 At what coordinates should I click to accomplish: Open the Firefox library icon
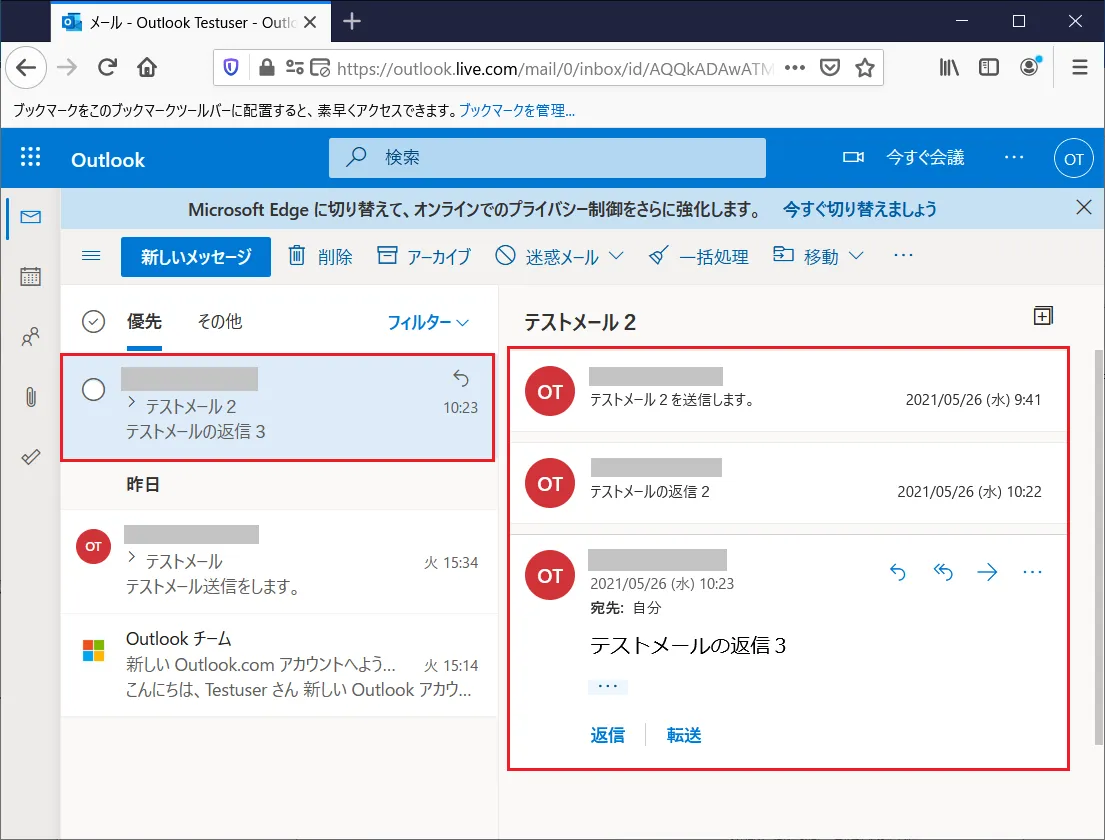coord(949,68)
